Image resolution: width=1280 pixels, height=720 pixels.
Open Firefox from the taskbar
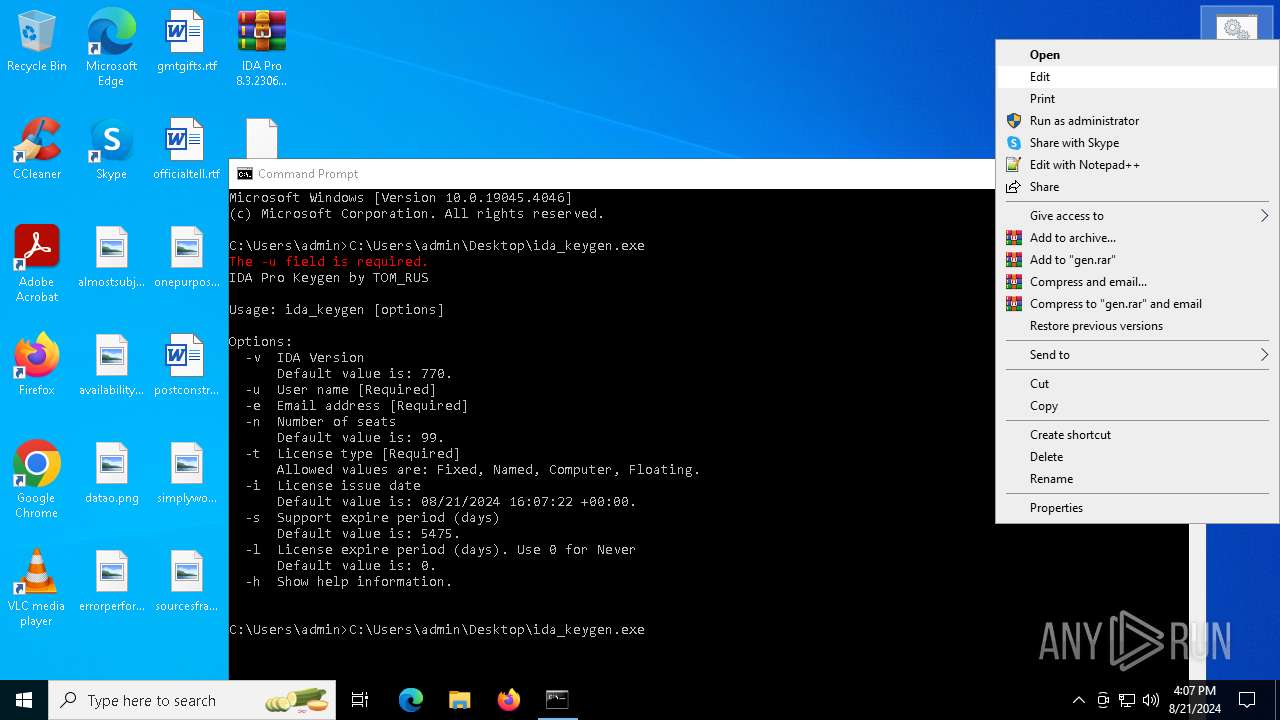tap(508, 700)
